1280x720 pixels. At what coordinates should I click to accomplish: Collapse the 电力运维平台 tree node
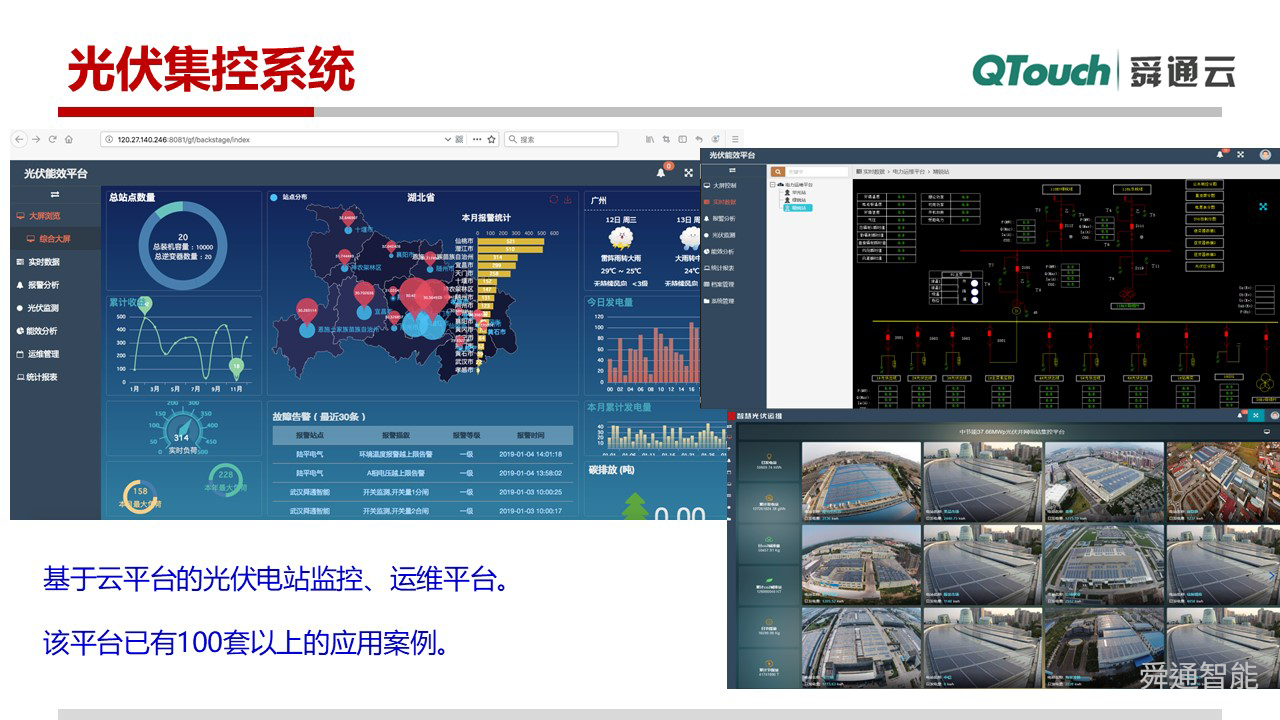773,185
